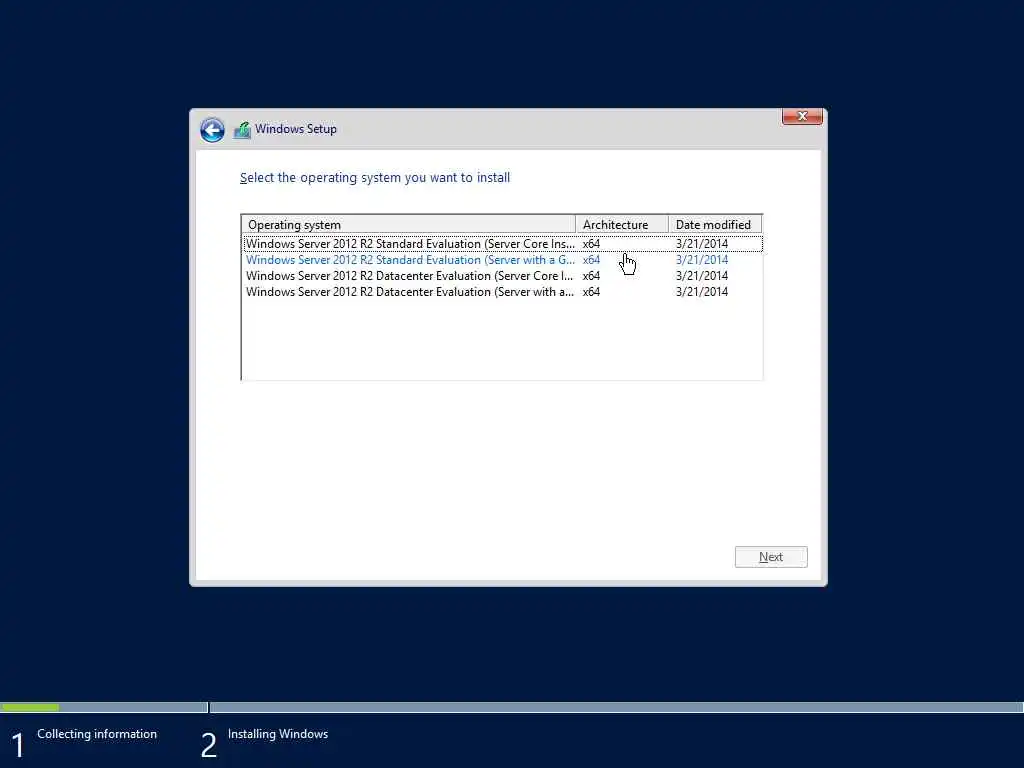Viewport: 1024px width, 768px height.
Task: Select Datacenter Evaluation (Server Core I... row
Action: pos(503,276)
